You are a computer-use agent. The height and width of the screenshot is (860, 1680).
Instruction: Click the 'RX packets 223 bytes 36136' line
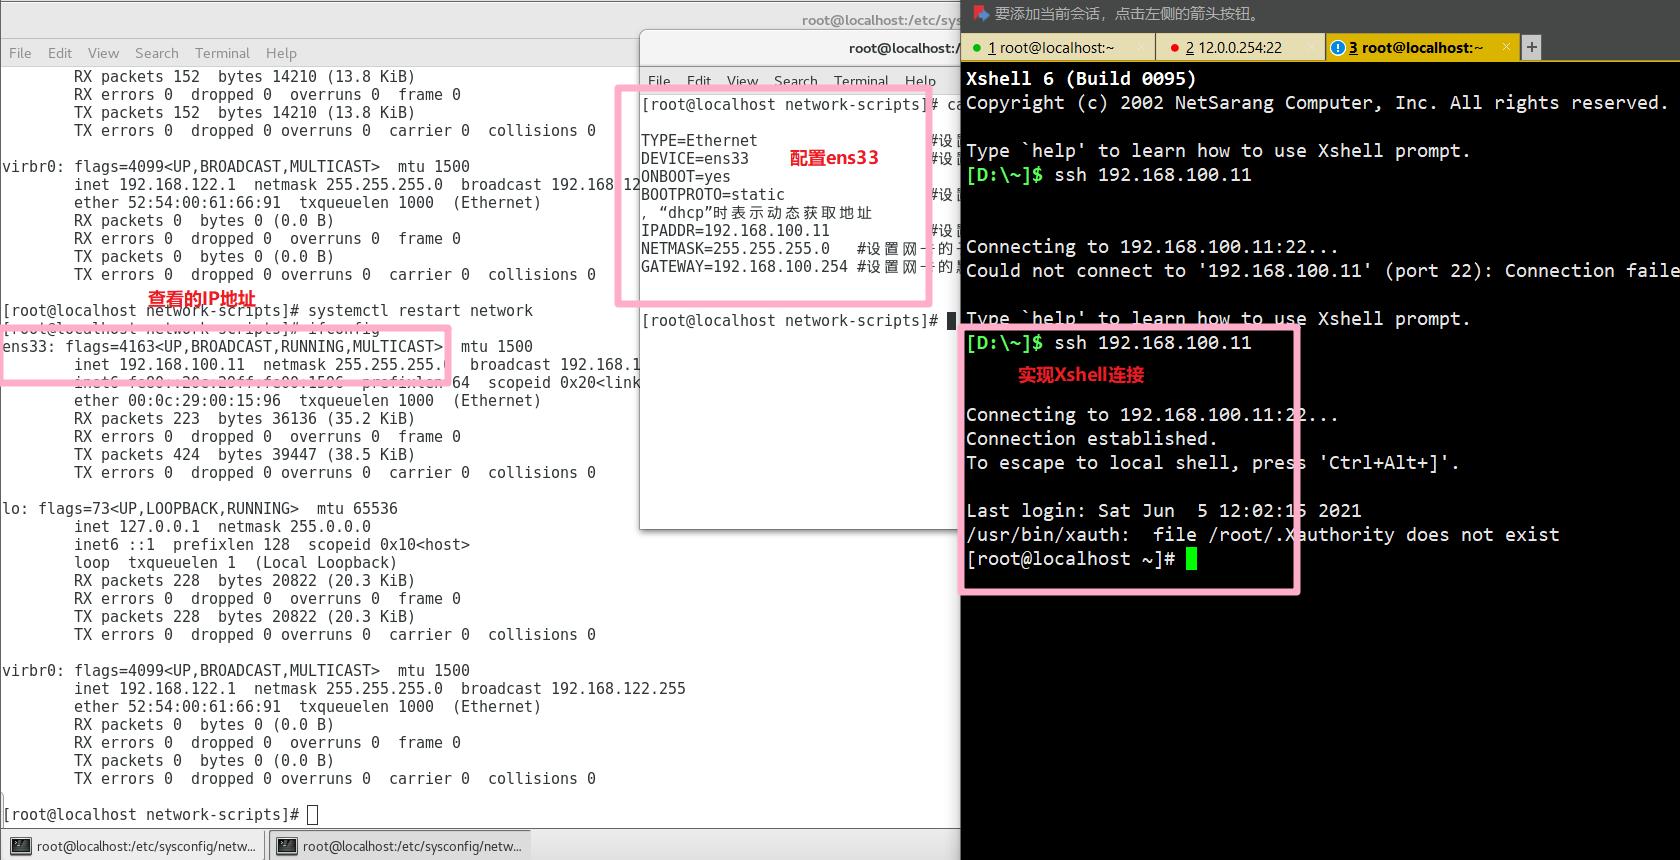pyautogui.click(x=244, y=418)
